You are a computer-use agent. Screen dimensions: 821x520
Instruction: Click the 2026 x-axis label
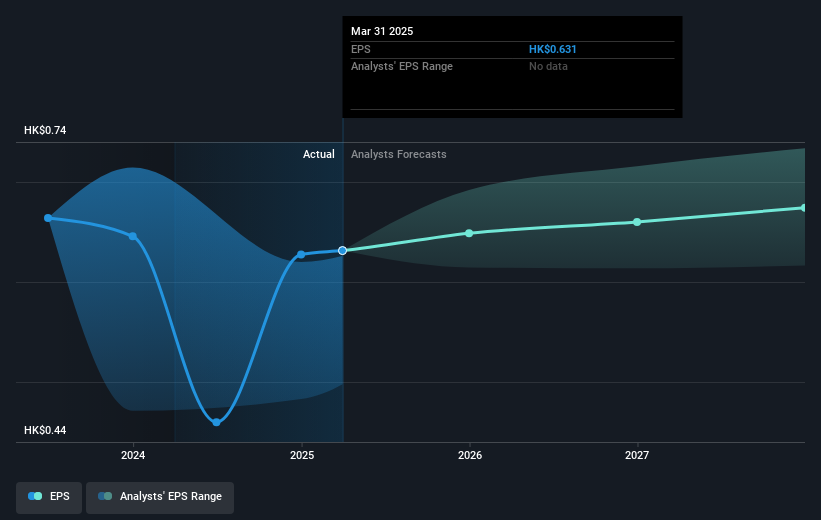click(470, 455)
